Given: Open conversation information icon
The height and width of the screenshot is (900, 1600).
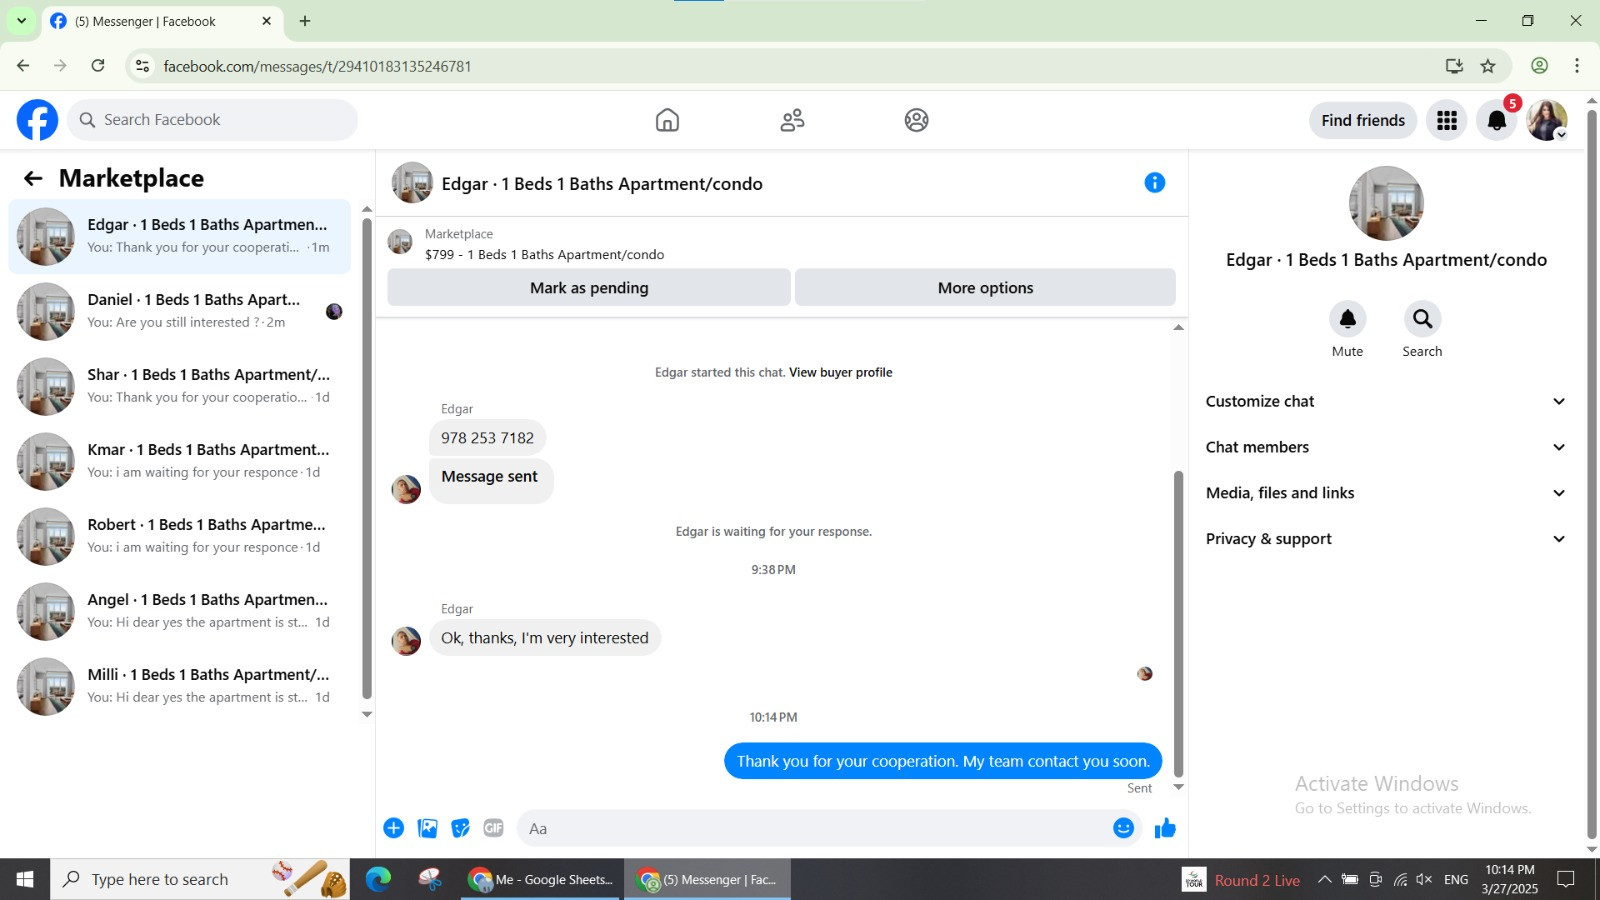Looking at the screenshot, I should click(1155, 183).
